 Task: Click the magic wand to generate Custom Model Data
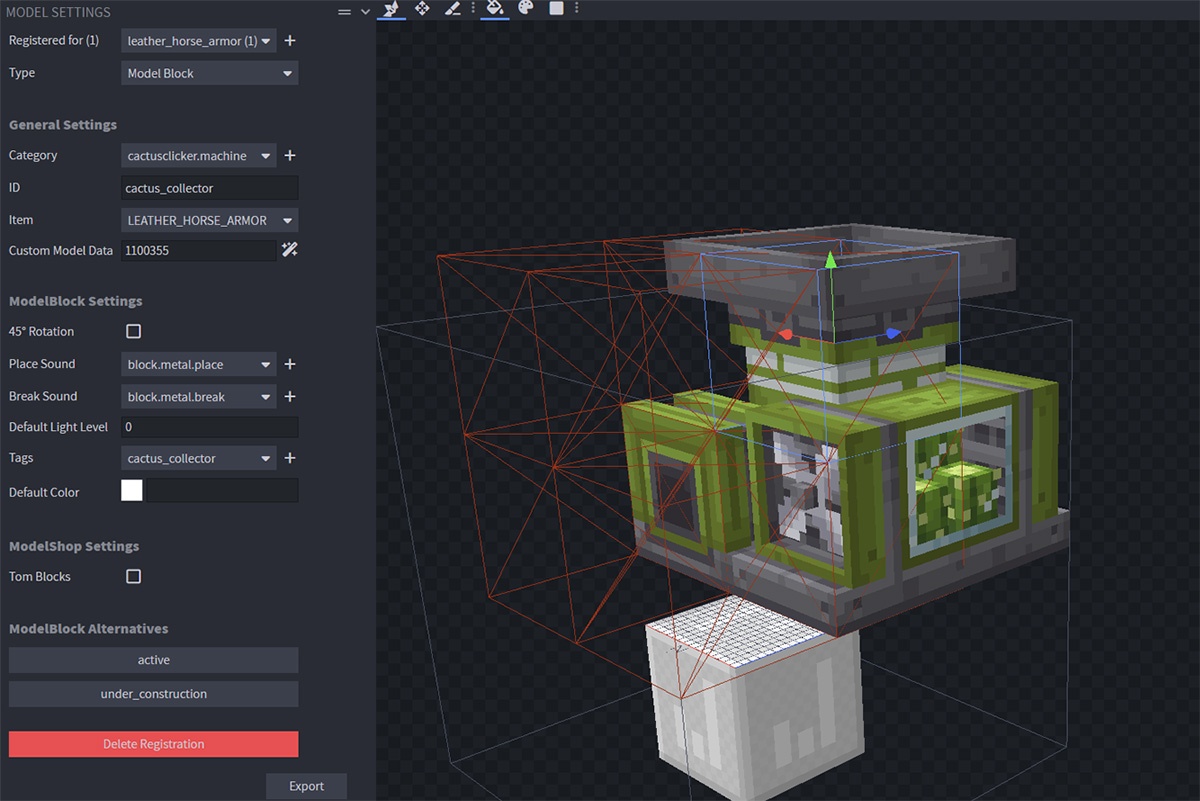click(289, 250)
